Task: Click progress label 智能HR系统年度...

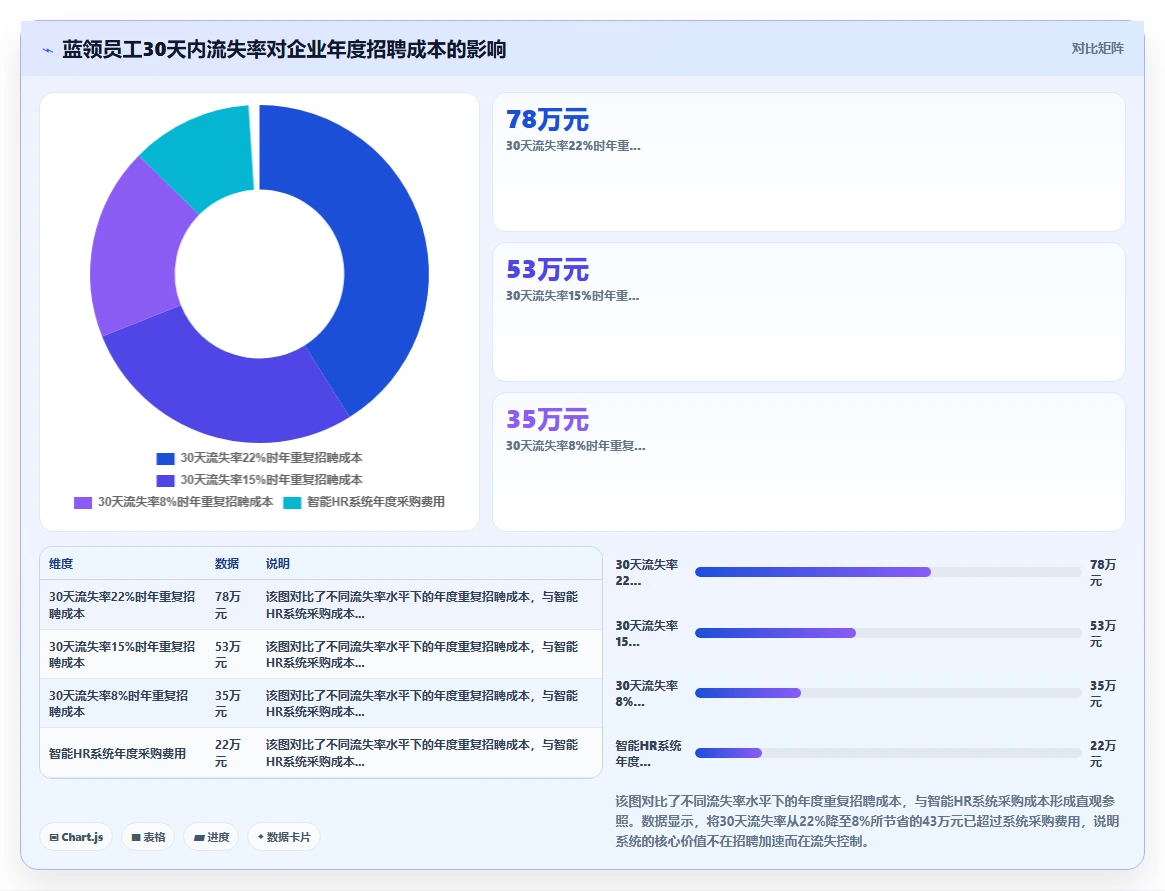Action: point(648,754)
